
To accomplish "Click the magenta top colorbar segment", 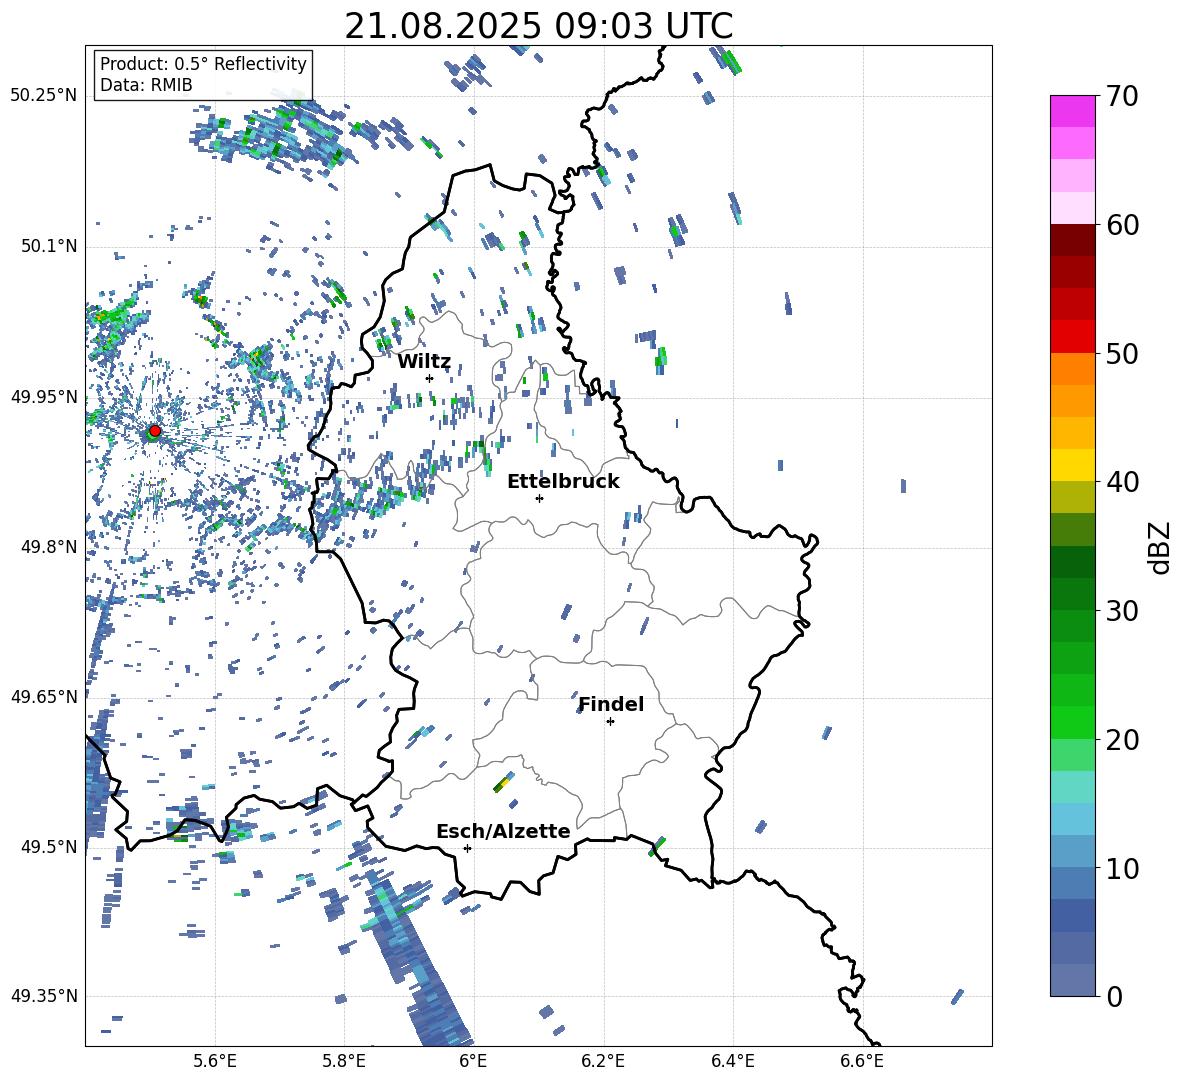I will tap(1073, 111).
